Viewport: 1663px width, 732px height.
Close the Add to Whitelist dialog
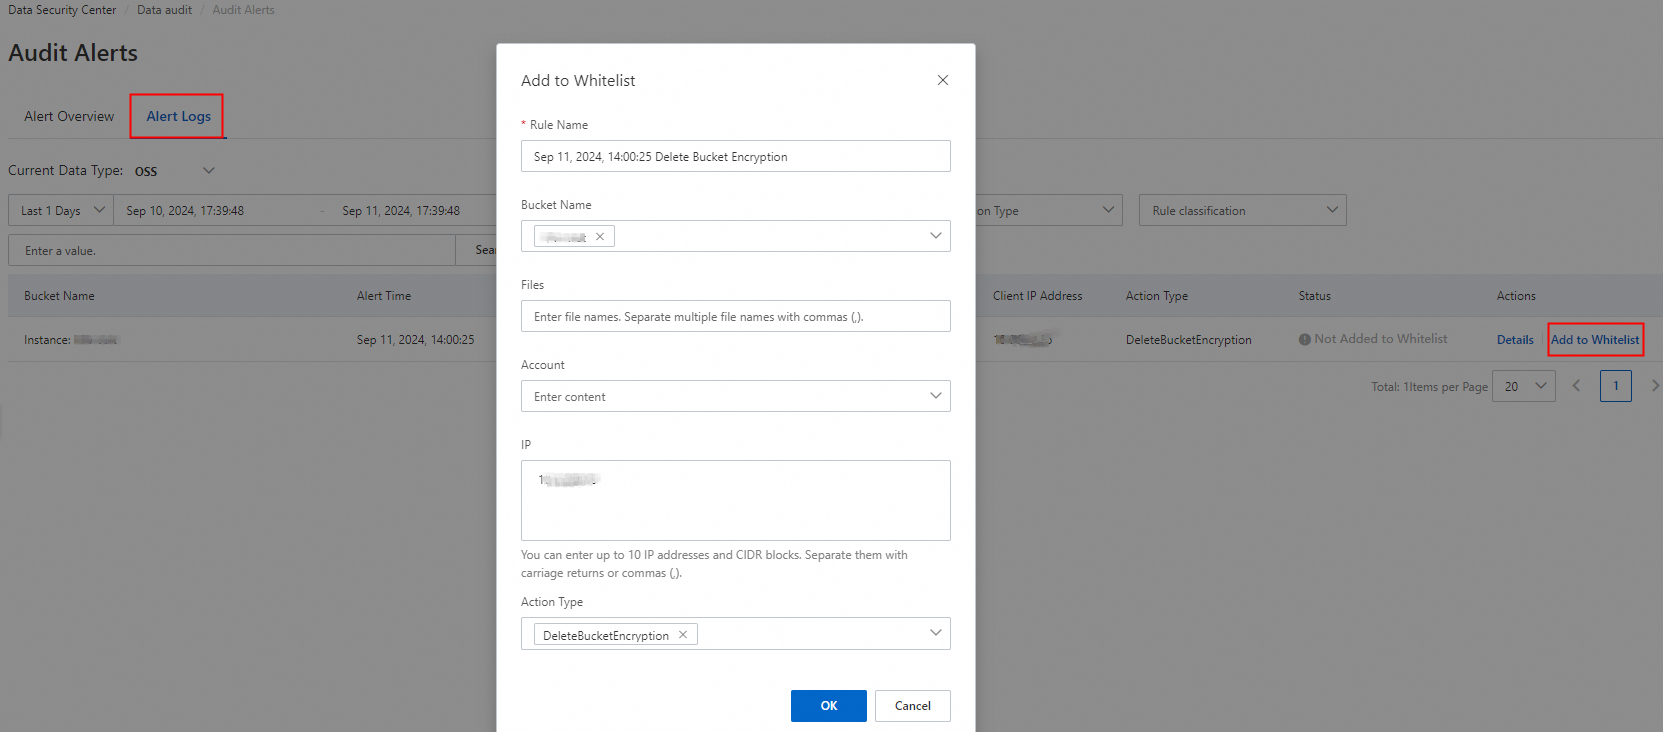(x=942, y=80)
